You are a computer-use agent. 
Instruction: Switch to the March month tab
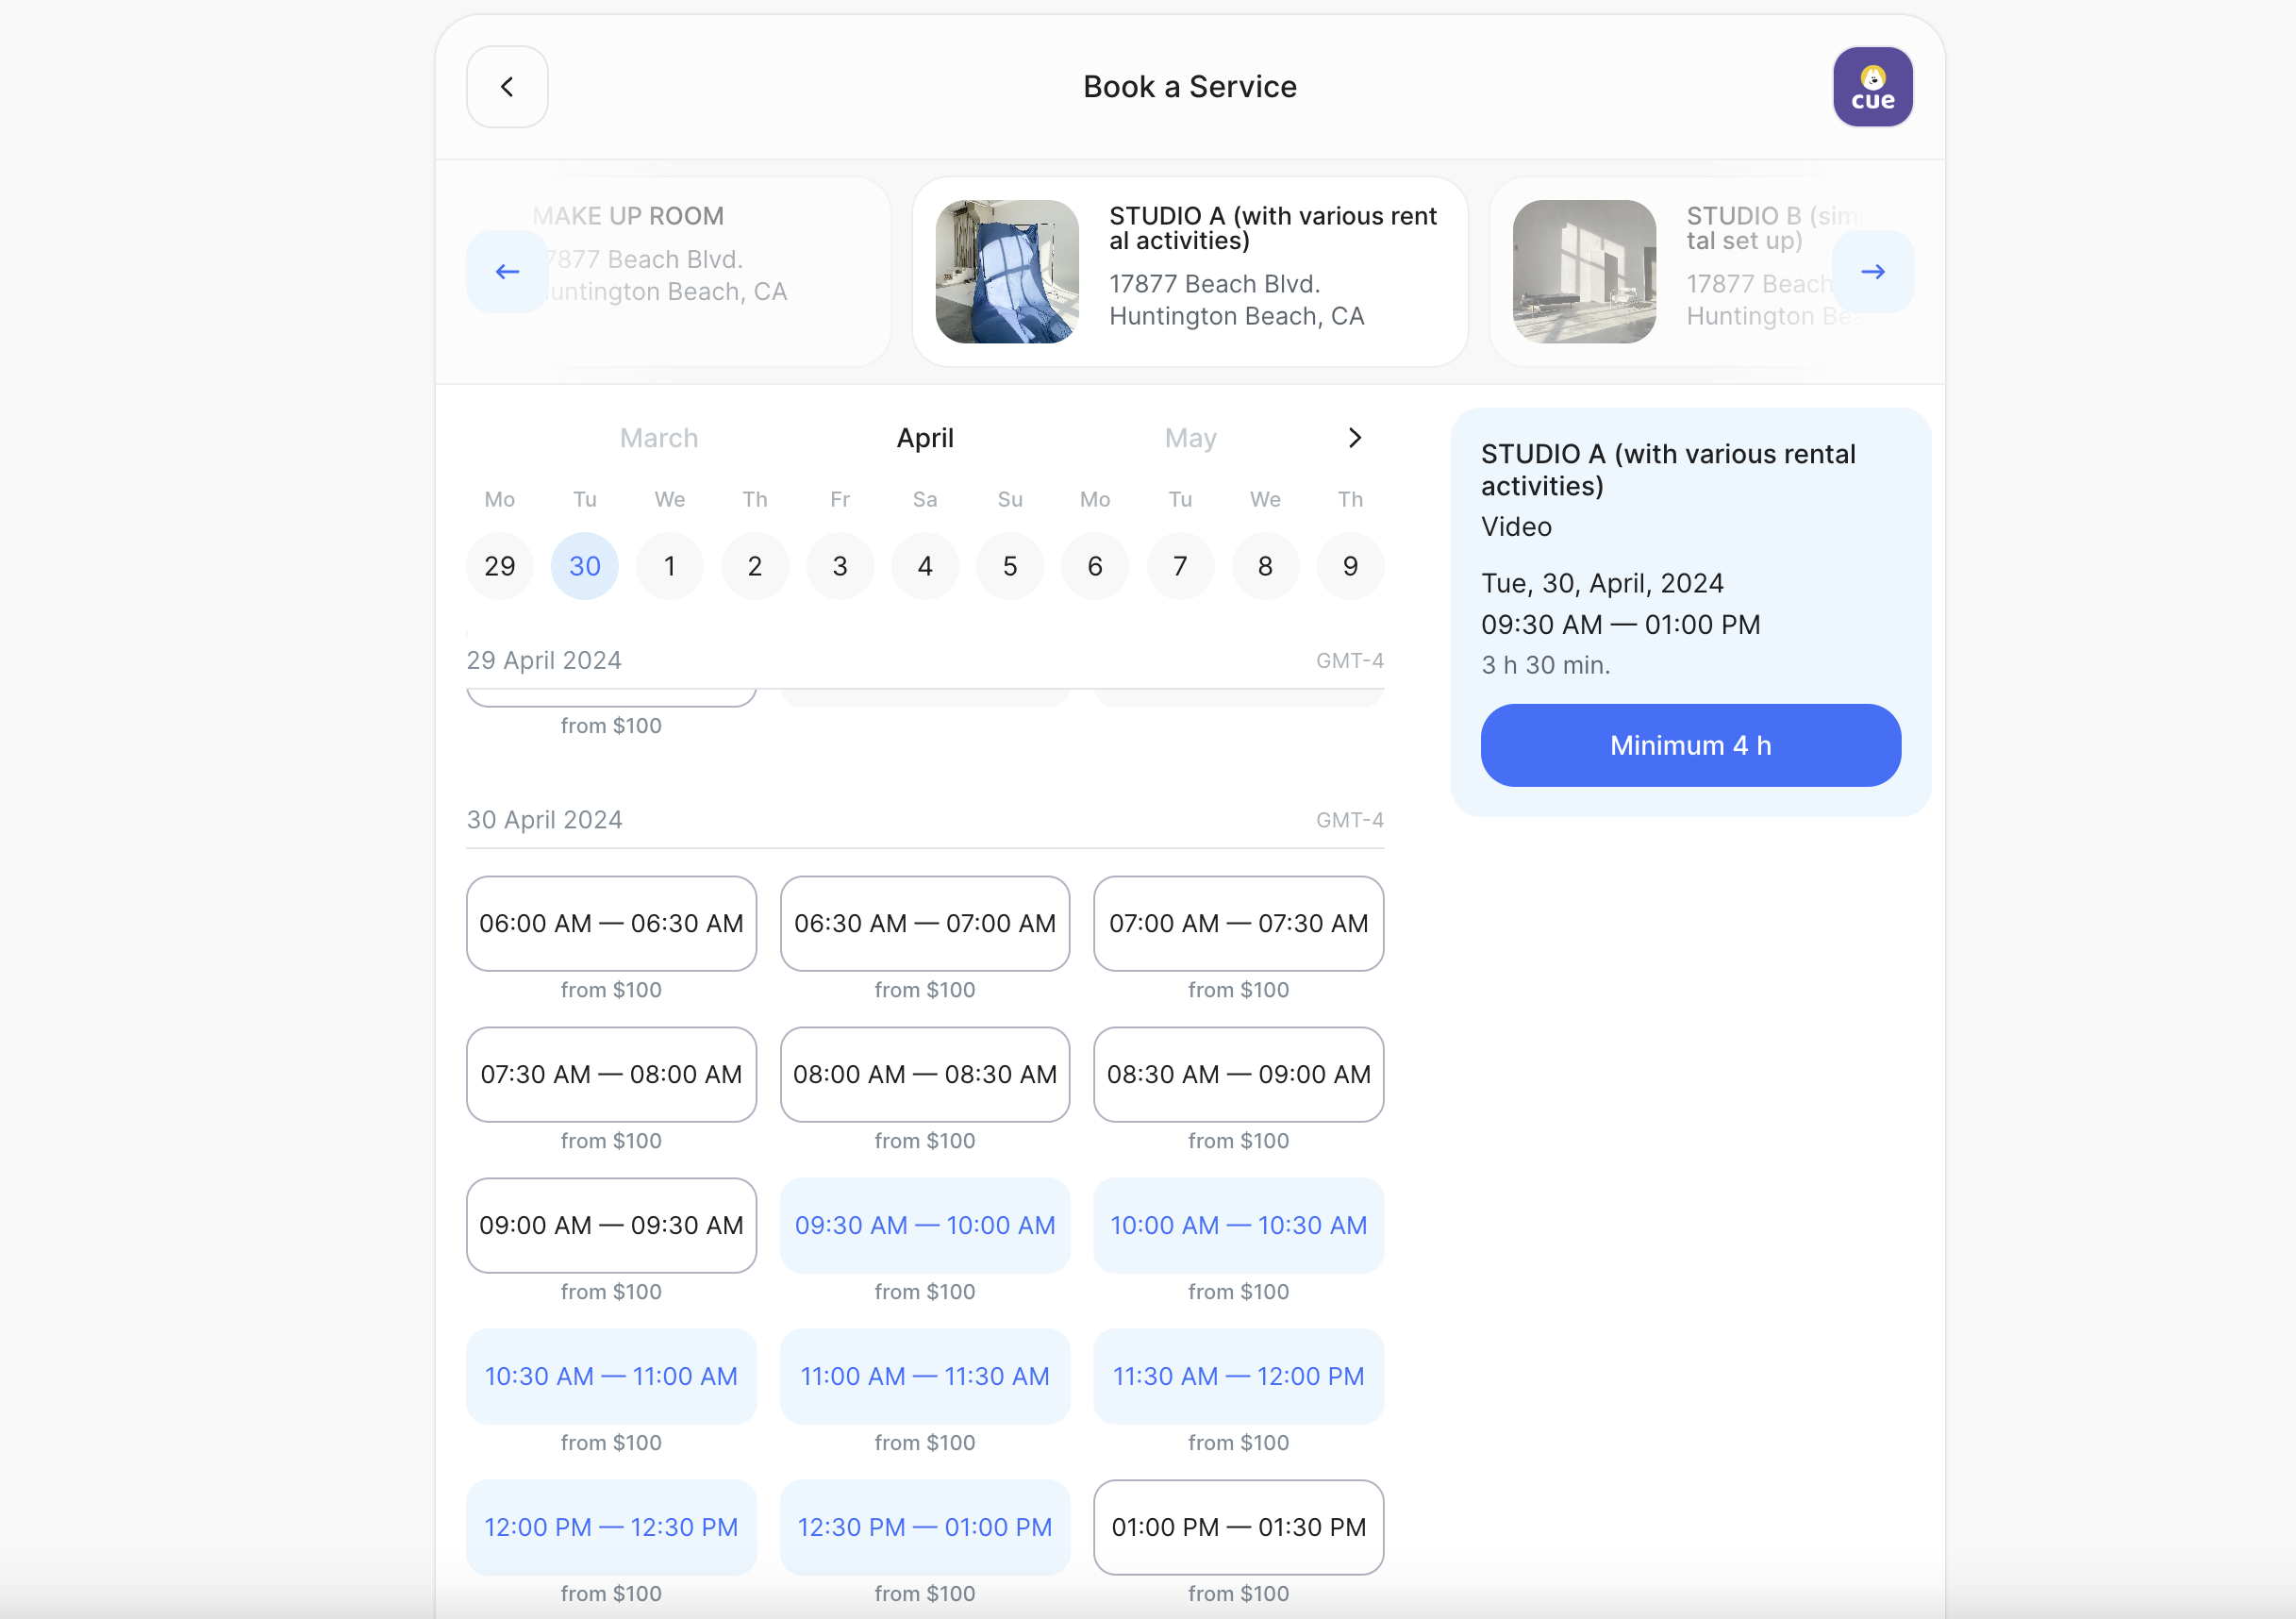[658, 438]
